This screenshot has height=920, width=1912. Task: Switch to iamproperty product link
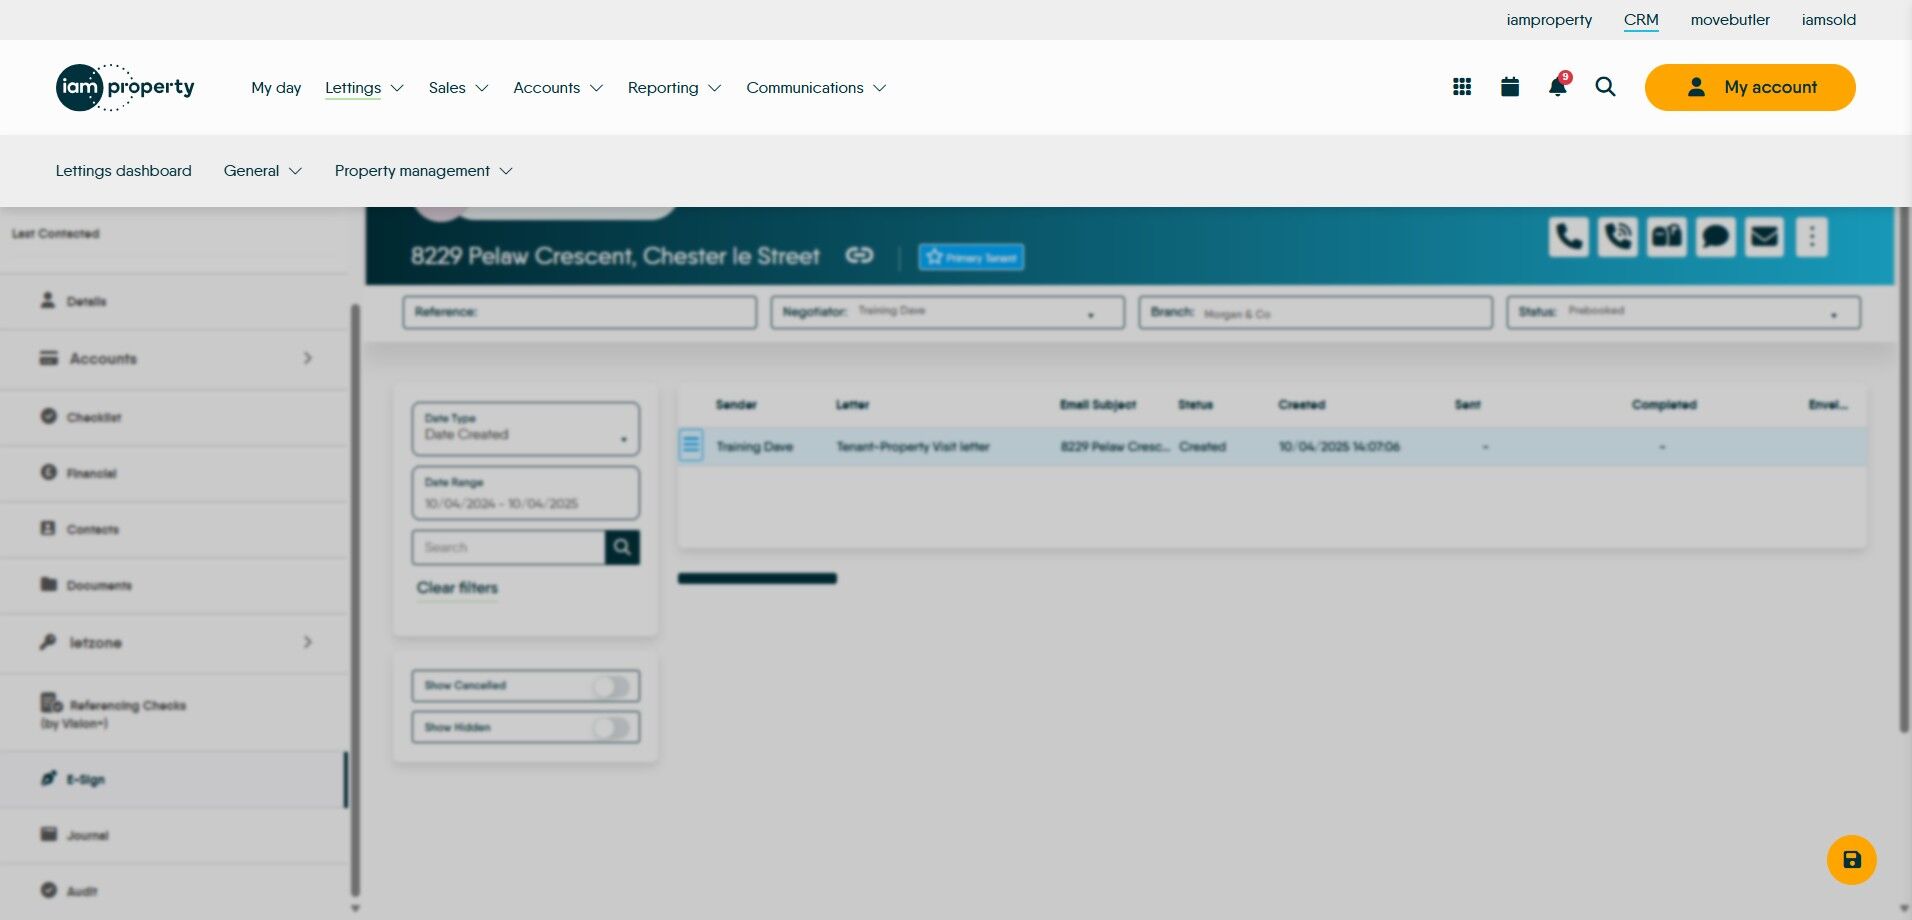(x=1549, y=20)
